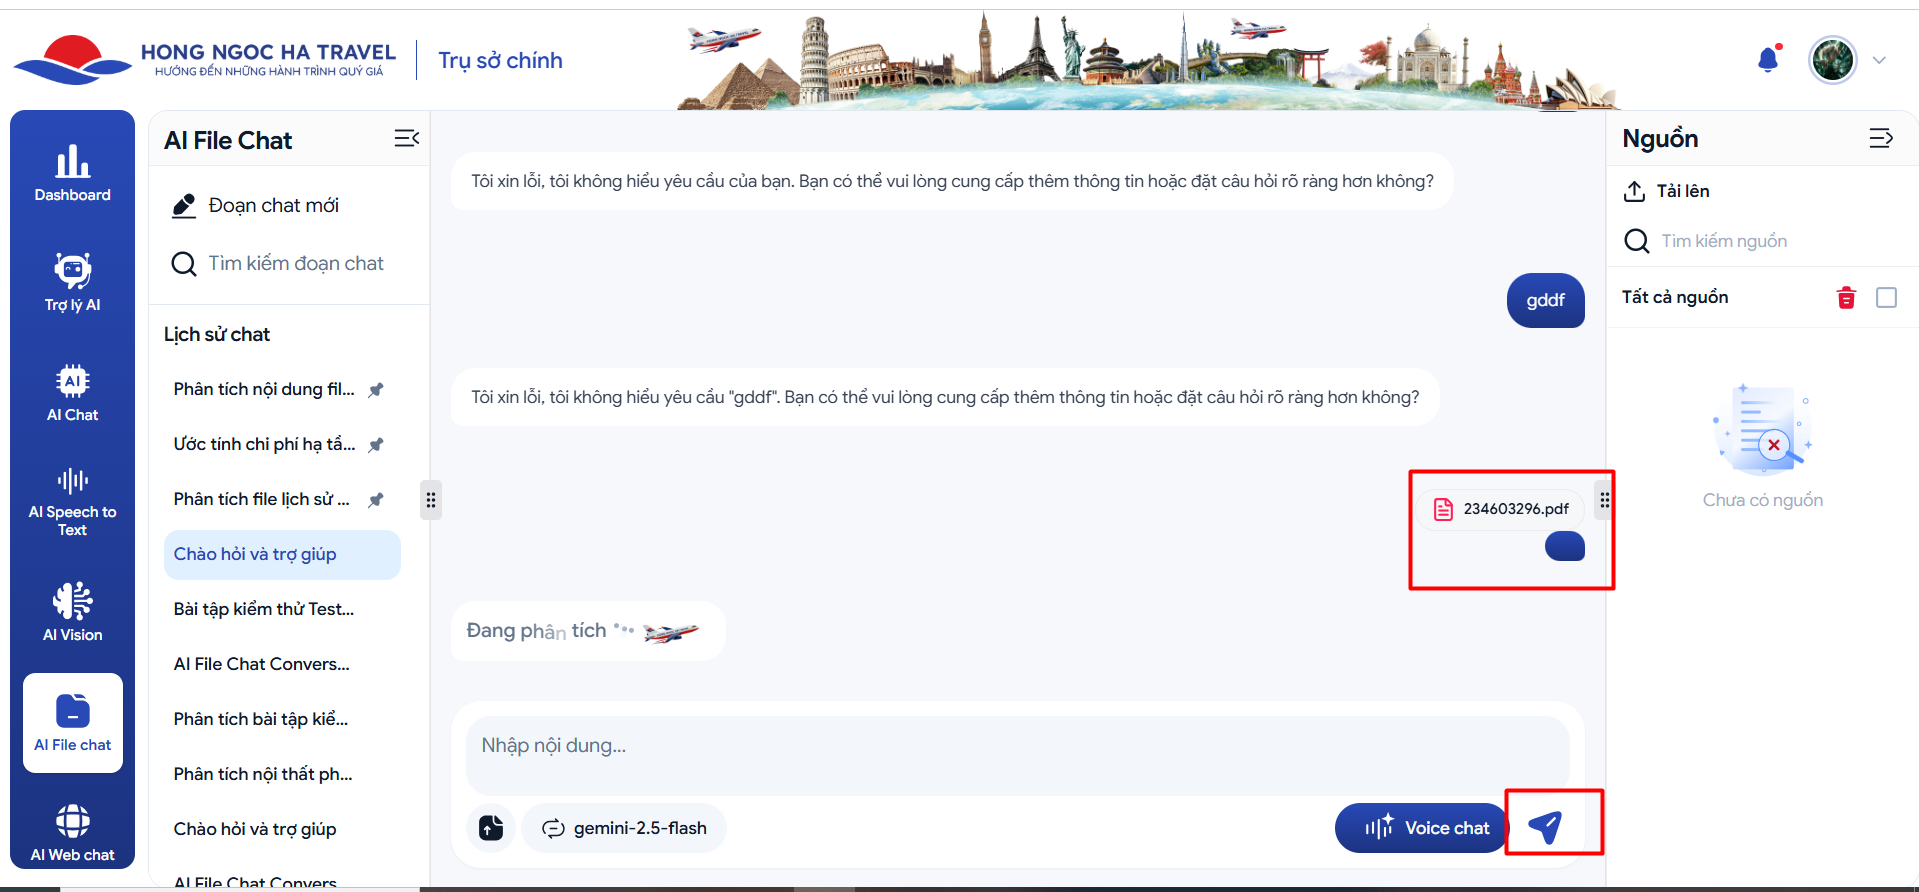This screenshot has height=892, width=1919.
Task: Click the notification bell icon
Action: (x=1768, y=60)
